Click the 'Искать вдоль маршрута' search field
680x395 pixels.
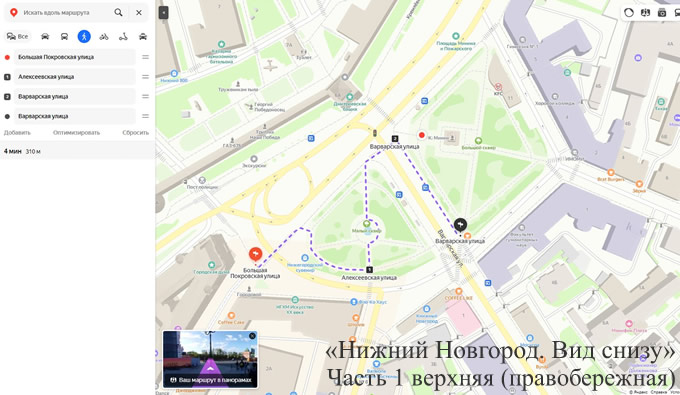pyautogui.click(x=65, y=13)
